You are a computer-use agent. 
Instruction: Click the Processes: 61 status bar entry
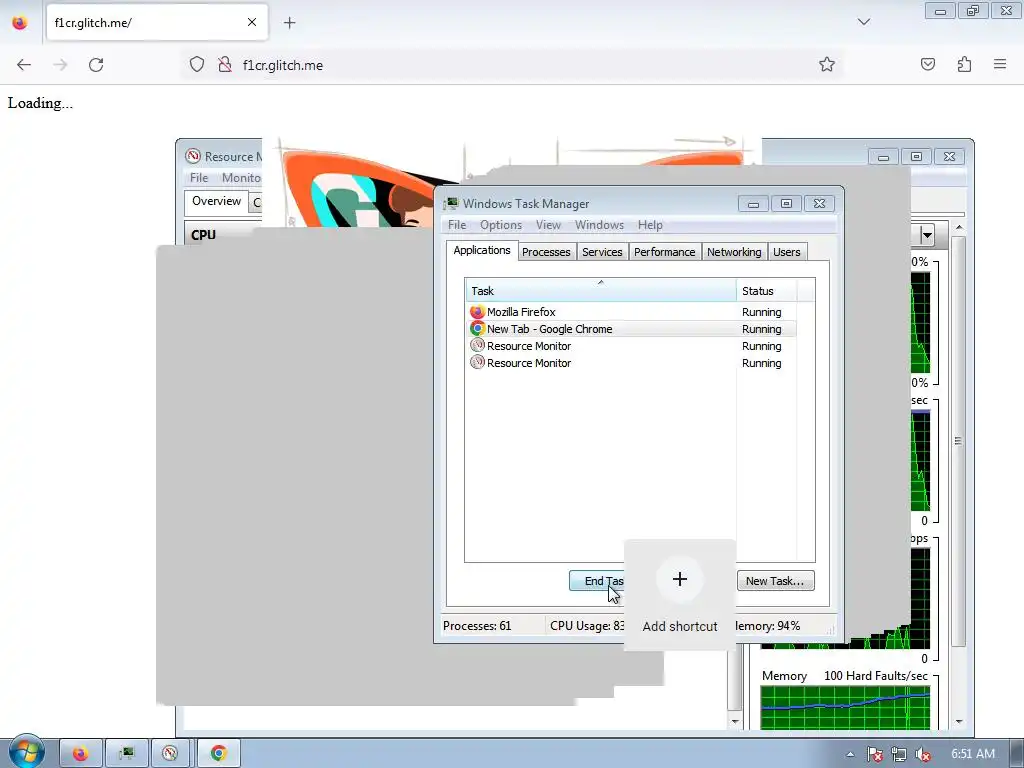(477, 626)
